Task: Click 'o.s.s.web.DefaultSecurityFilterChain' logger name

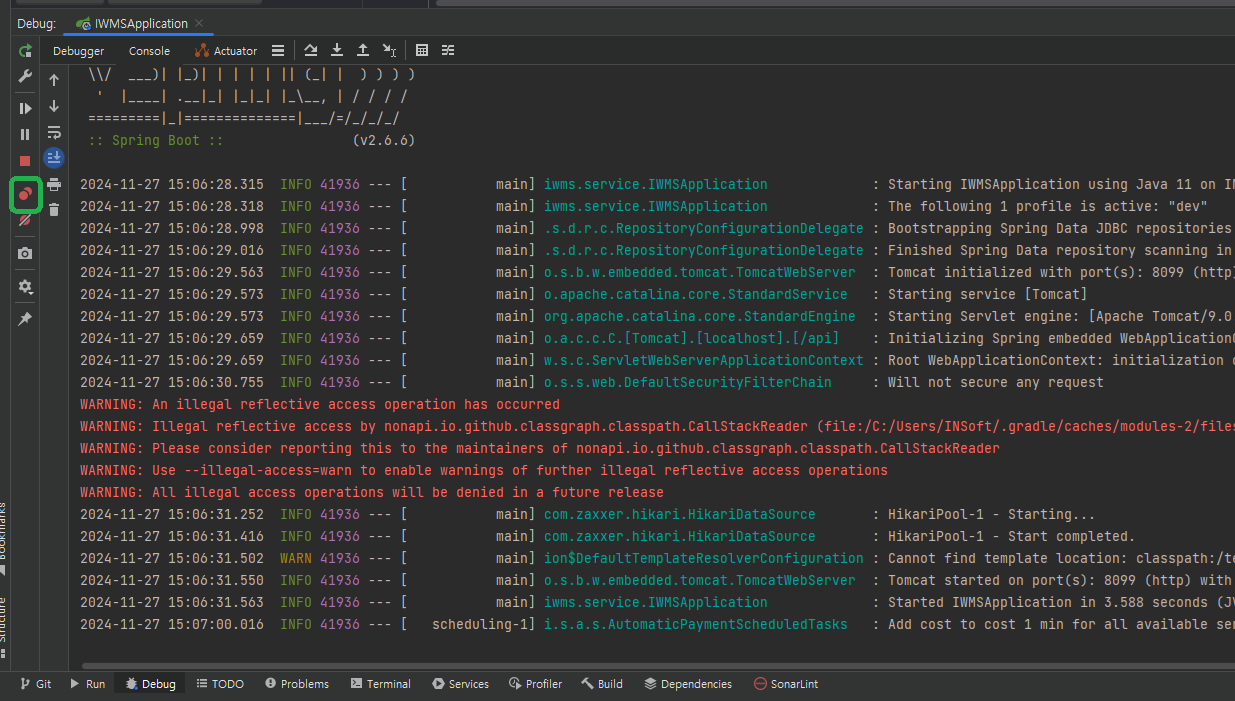Action: pyautogui.click(x=687, y=382)
